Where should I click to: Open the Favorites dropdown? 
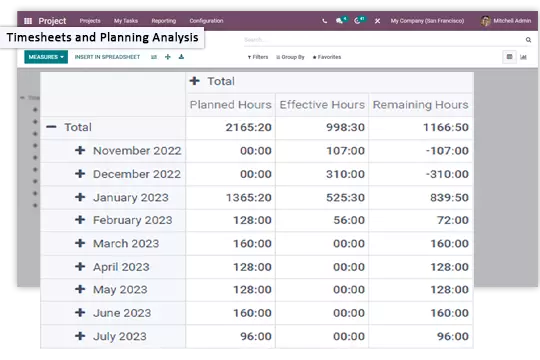click(327, 57)
